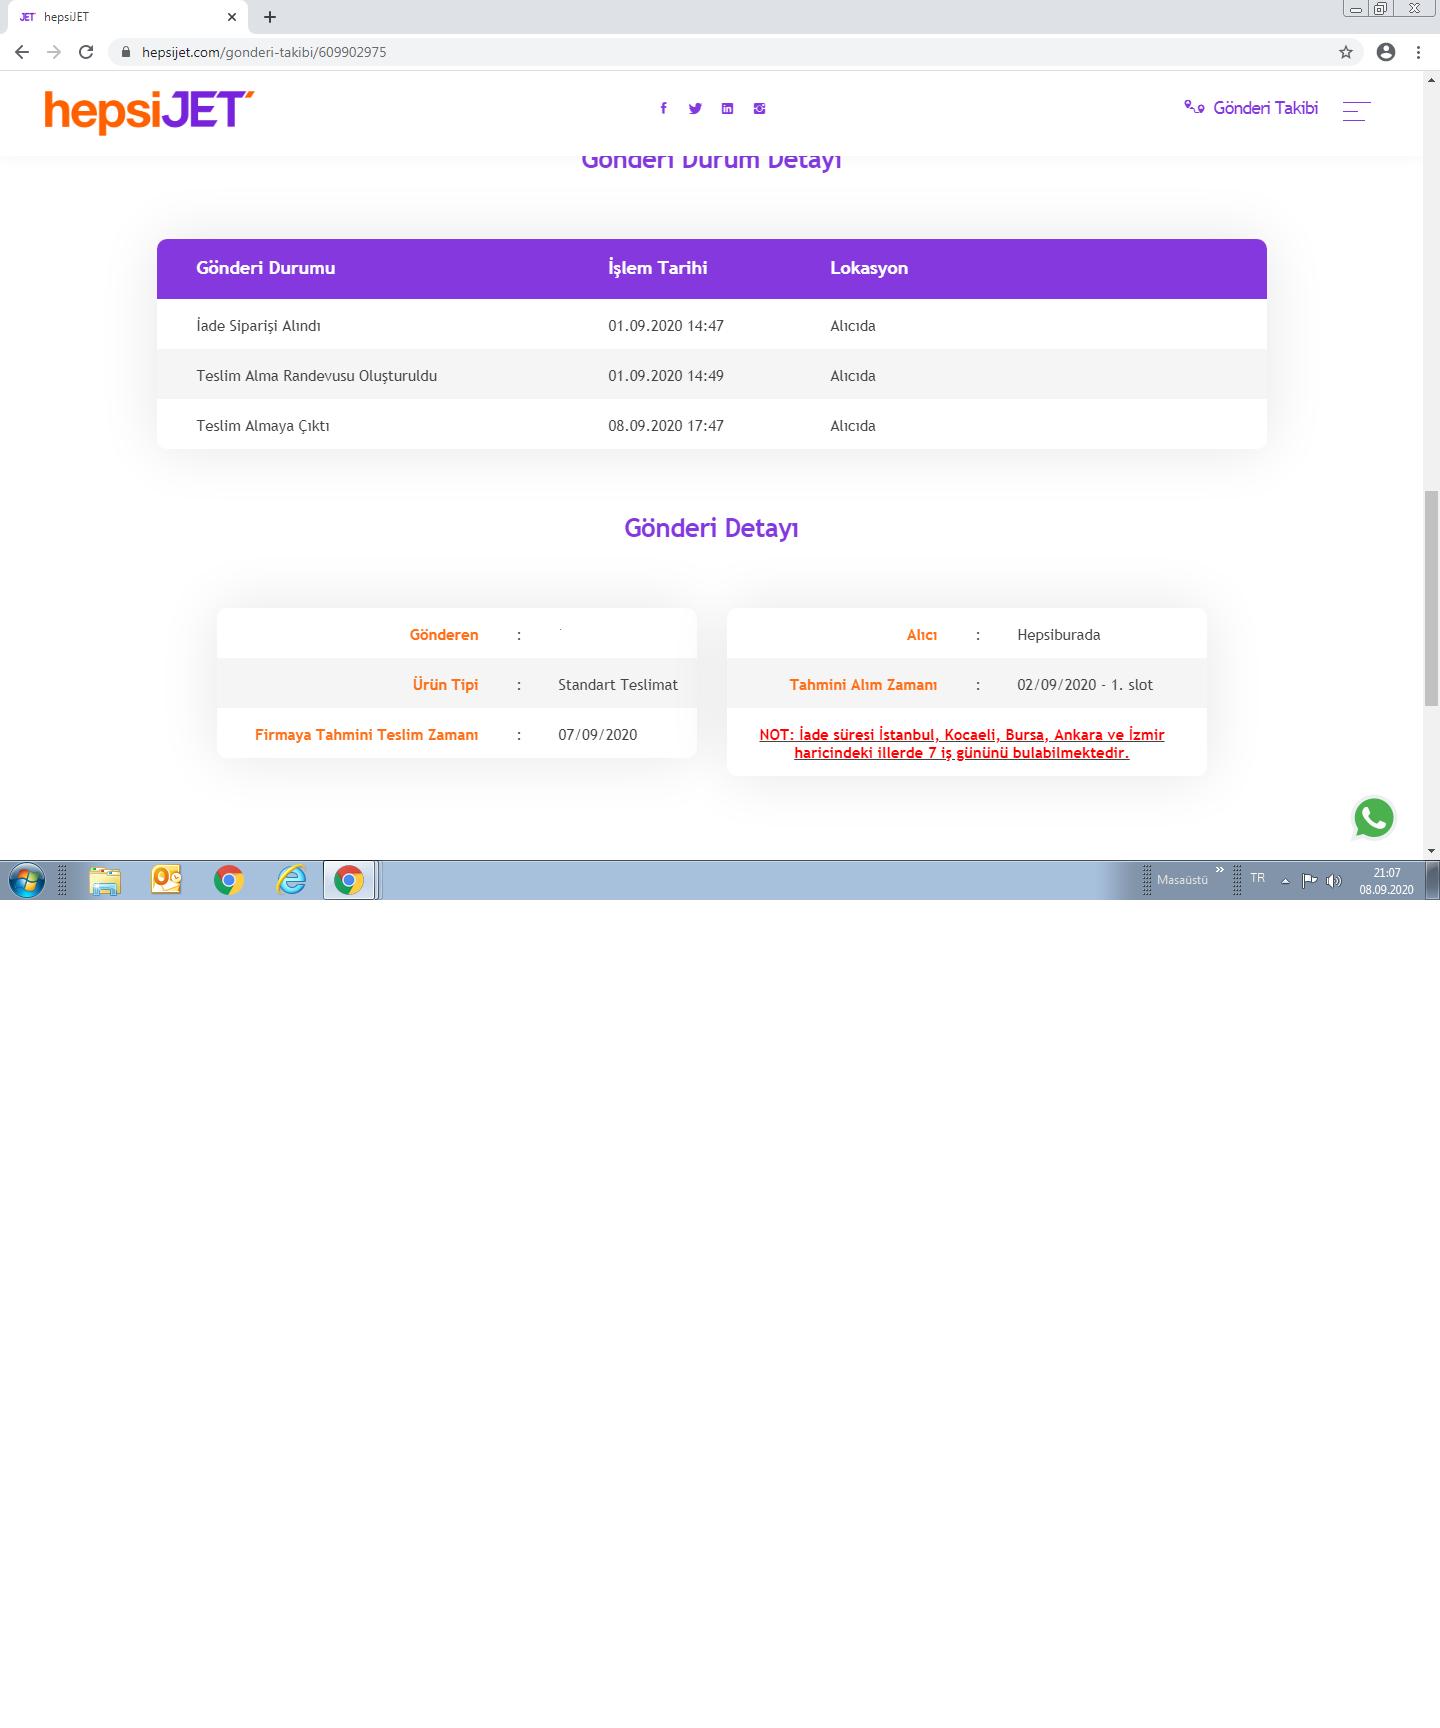Click 'Hepsiburada' recipient value
The height and width of the screenshot is (1728, 1440).
coord(1059,635)
